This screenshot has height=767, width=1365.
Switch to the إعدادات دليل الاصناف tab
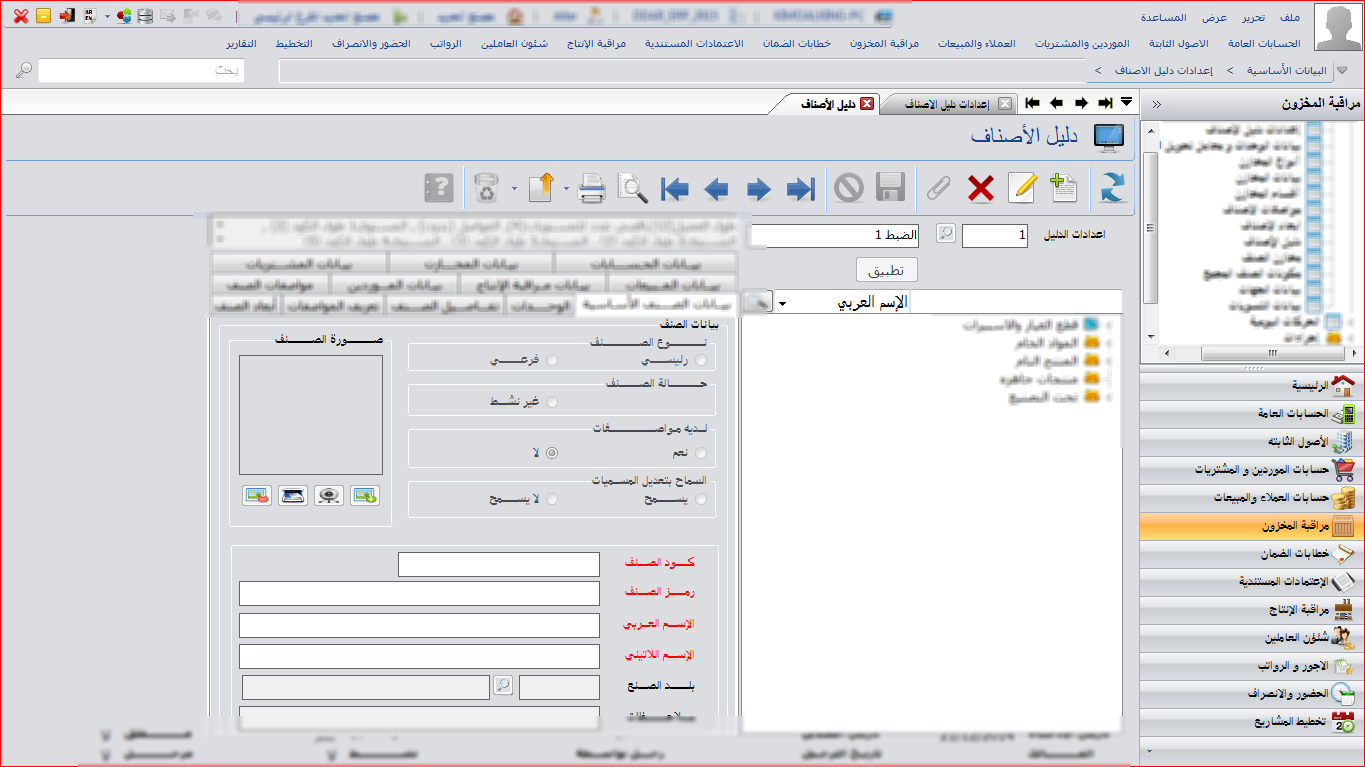pos(946,104)
